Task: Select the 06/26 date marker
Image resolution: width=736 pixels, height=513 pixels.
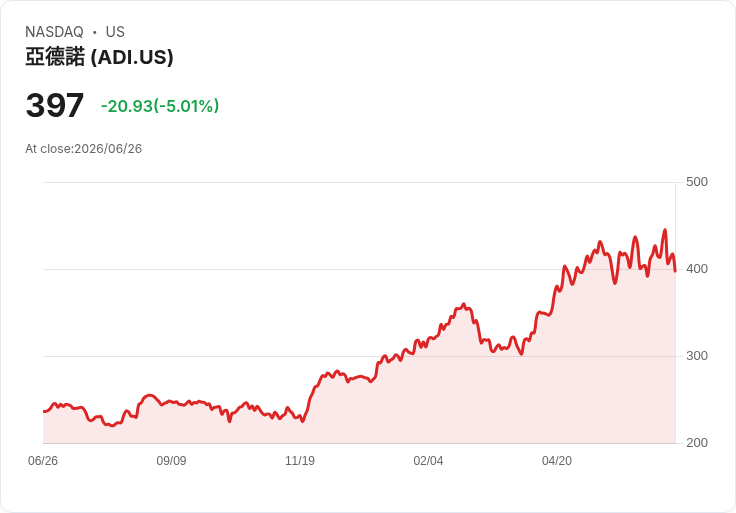Action: pos(43,460)
